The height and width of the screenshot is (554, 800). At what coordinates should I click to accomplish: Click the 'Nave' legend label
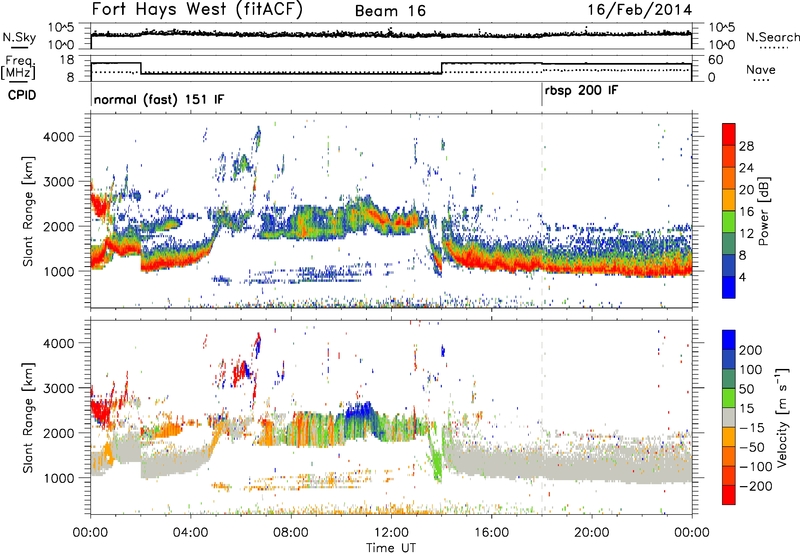point(760,69)
